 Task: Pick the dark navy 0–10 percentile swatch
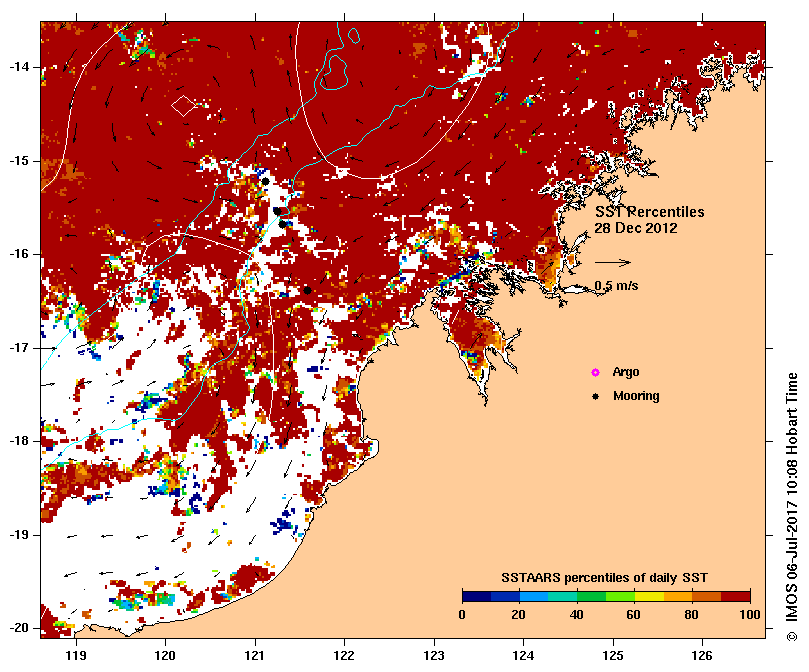coord(477,596)
